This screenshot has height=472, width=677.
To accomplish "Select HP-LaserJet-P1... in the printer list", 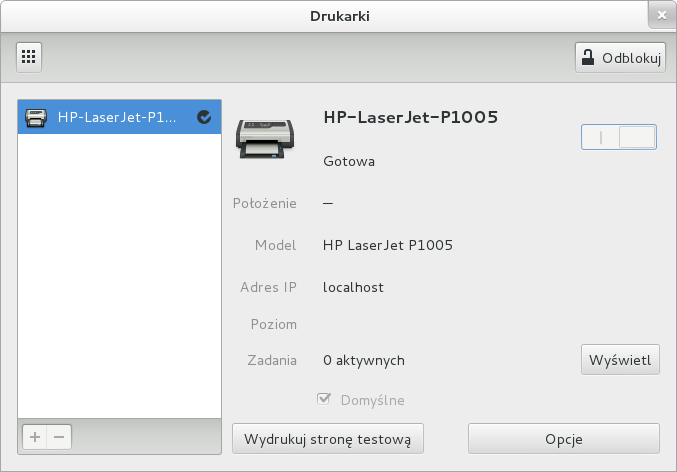I will click(x=117, y=117).
